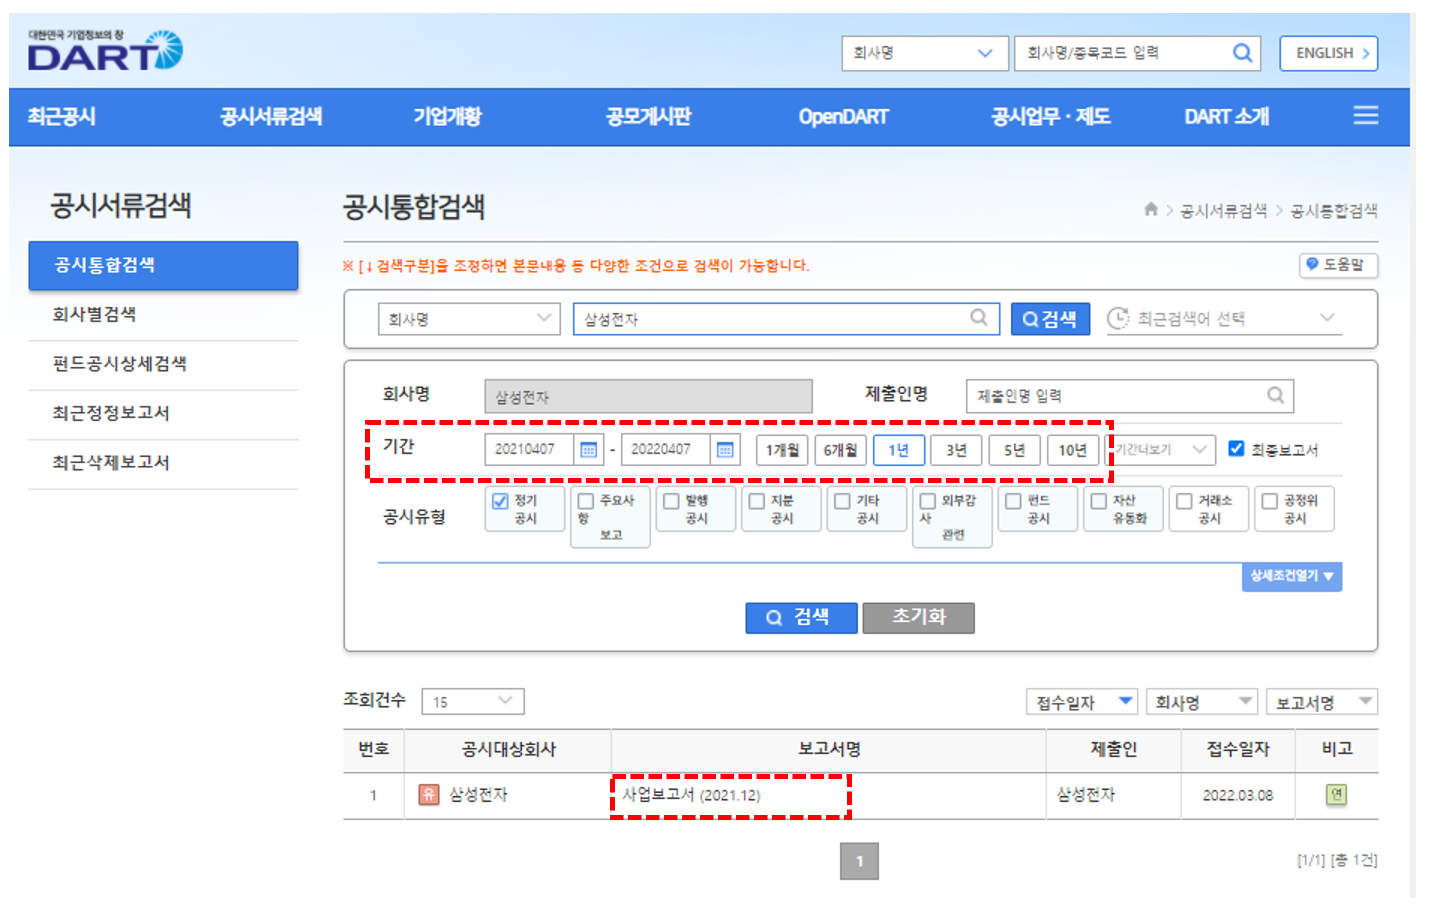Click the 연 remark badge in 비고 column
The image size is (1429, 912).
pos(1336,795)
